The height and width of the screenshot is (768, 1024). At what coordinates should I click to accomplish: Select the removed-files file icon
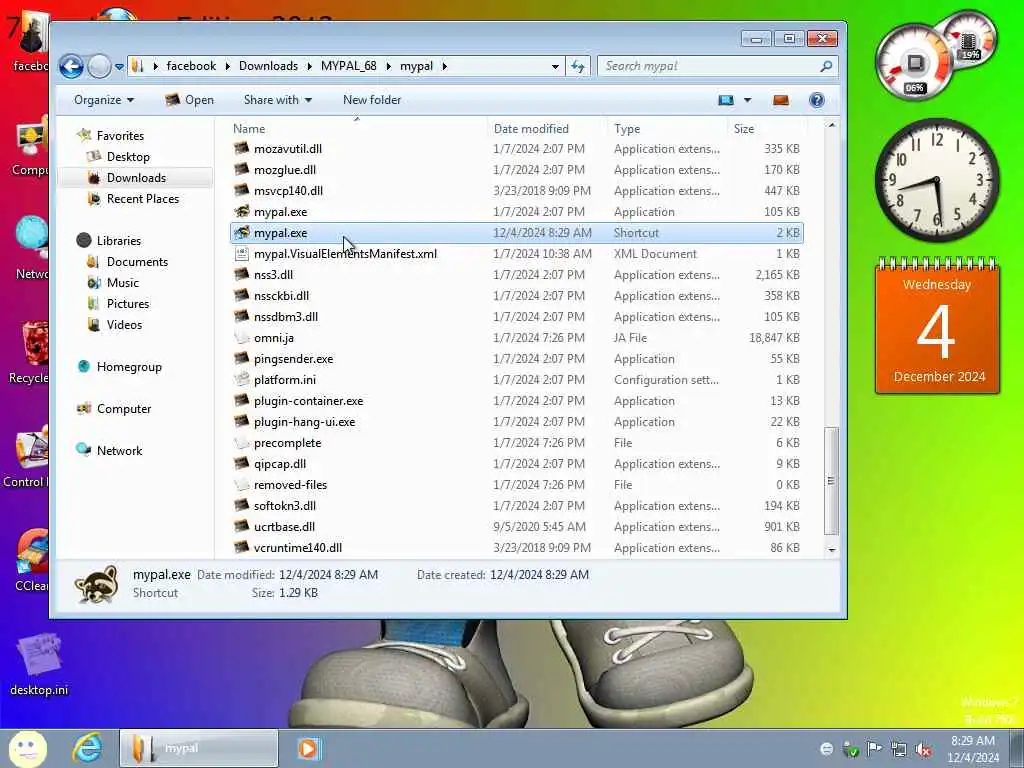242,485
